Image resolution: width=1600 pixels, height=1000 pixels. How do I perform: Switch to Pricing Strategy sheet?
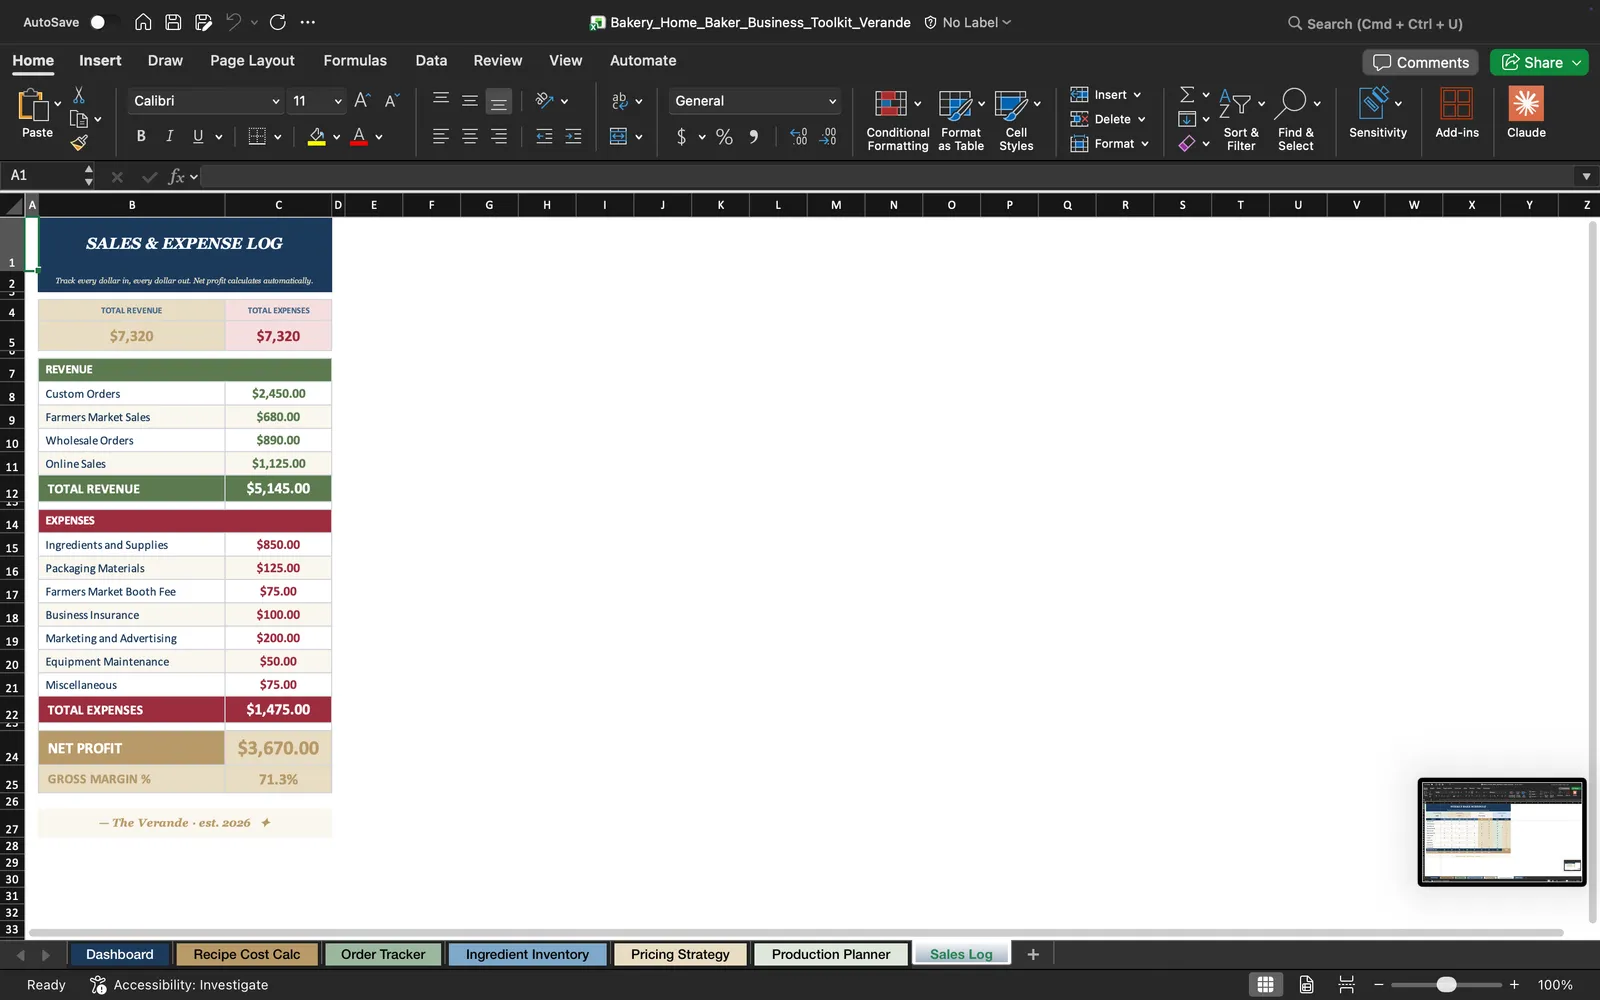click(x=680, y=954)
